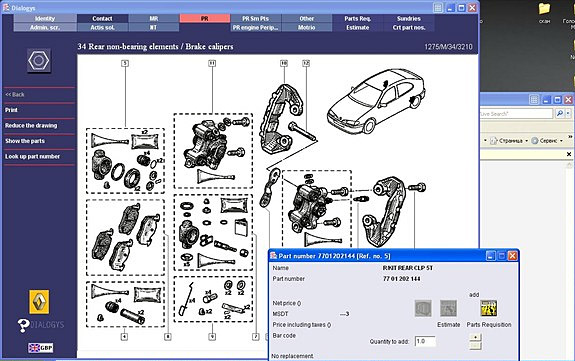Open the Страница dropdown menu

[510, 141]
